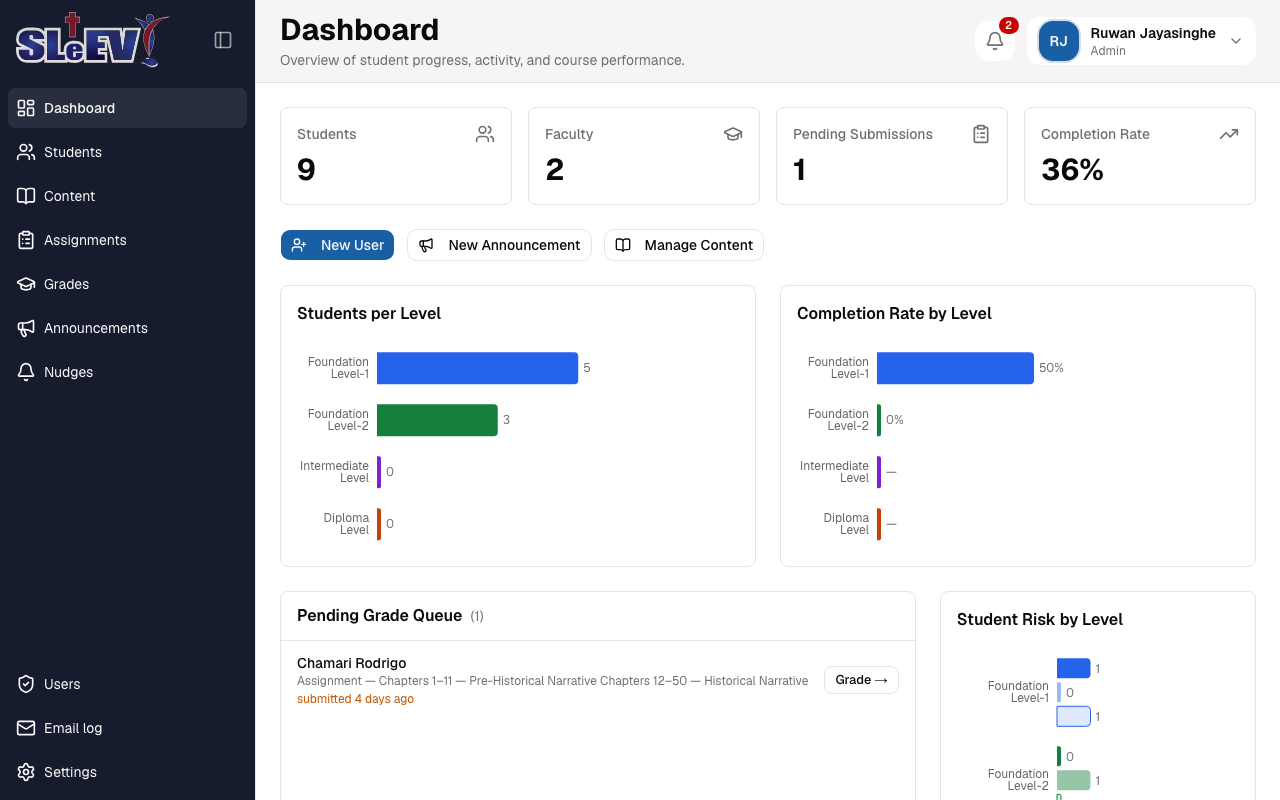
Task: Open Manage Content
Action: 684,245
